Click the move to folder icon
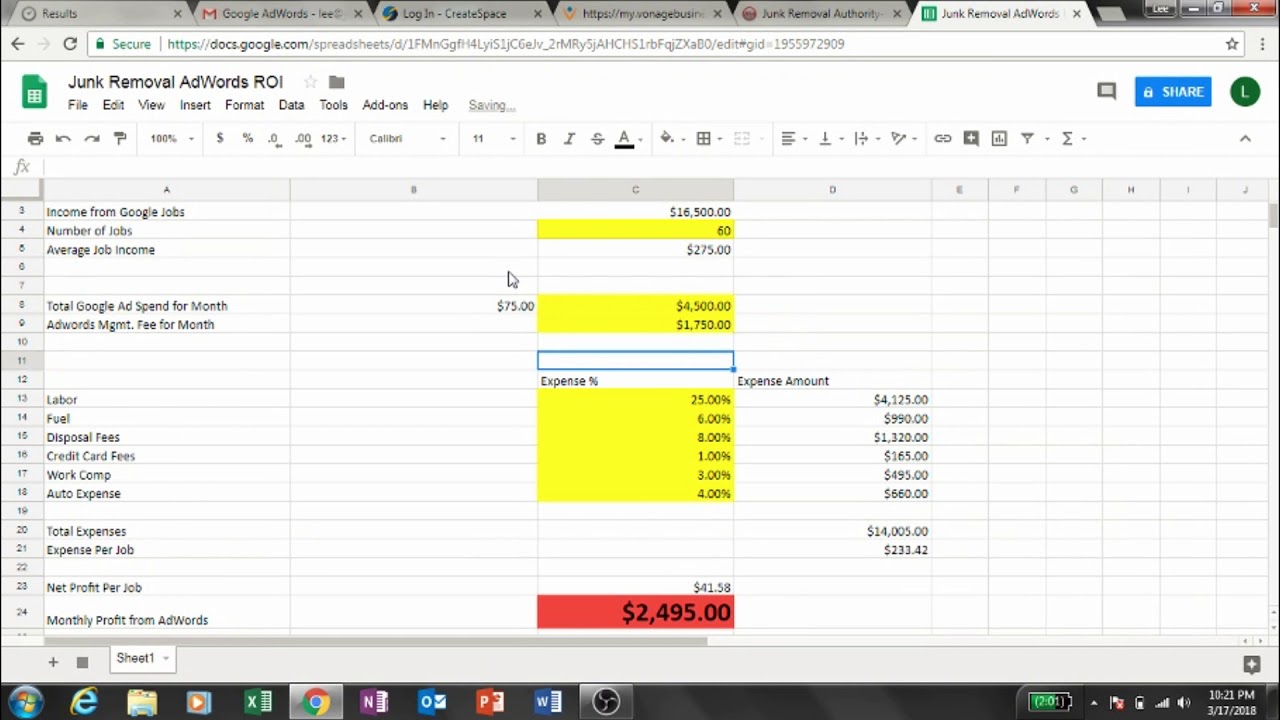The width and height of the screenshot is (1280, 720). (337, 82)
